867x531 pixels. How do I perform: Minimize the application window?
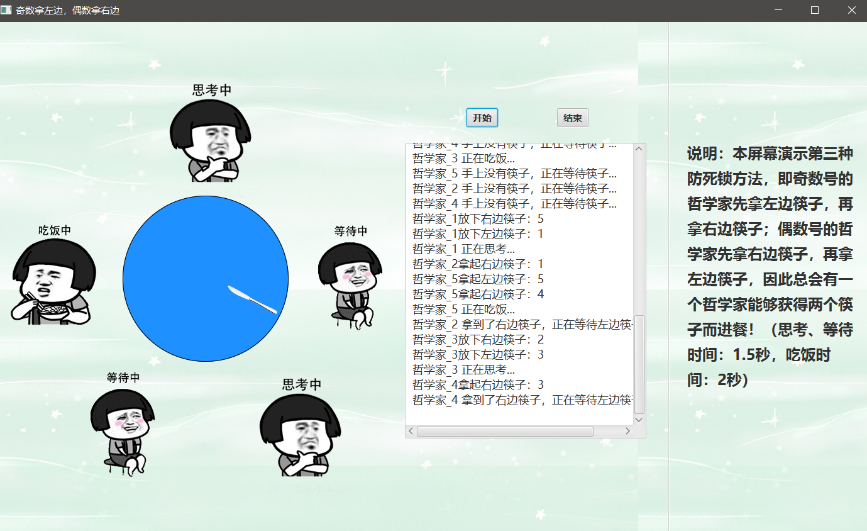coord(778,10)
